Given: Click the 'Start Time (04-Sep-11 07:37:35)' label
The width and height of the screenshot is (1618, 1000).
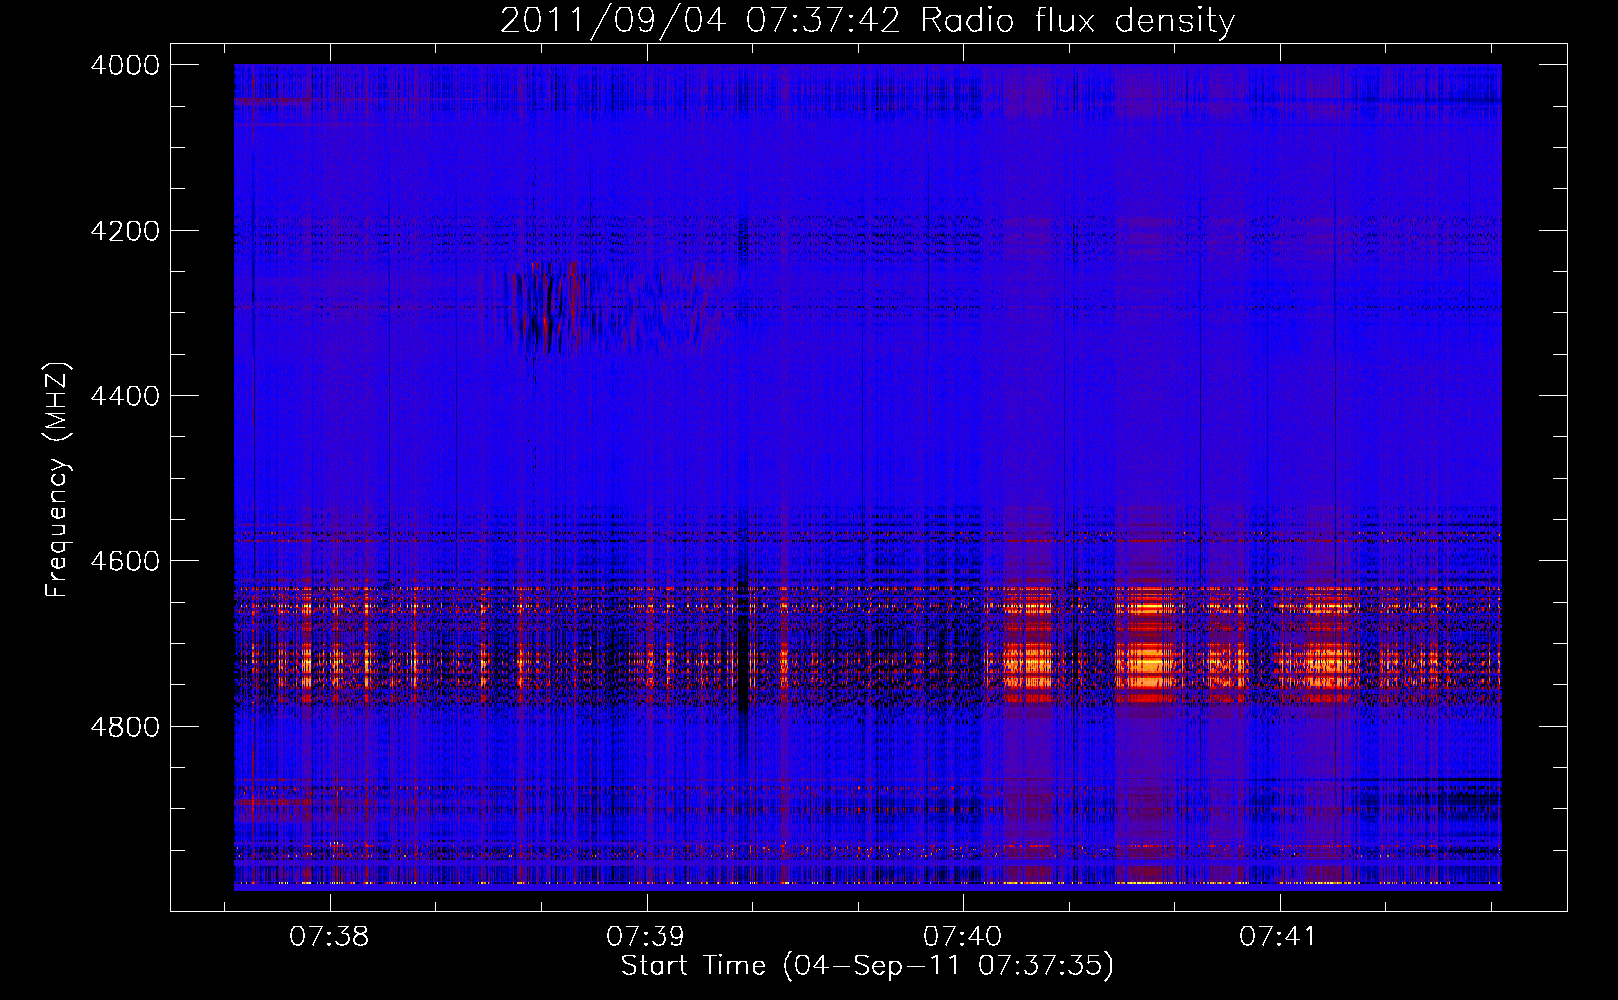Looking at the screenshot, I should (867, 966).
